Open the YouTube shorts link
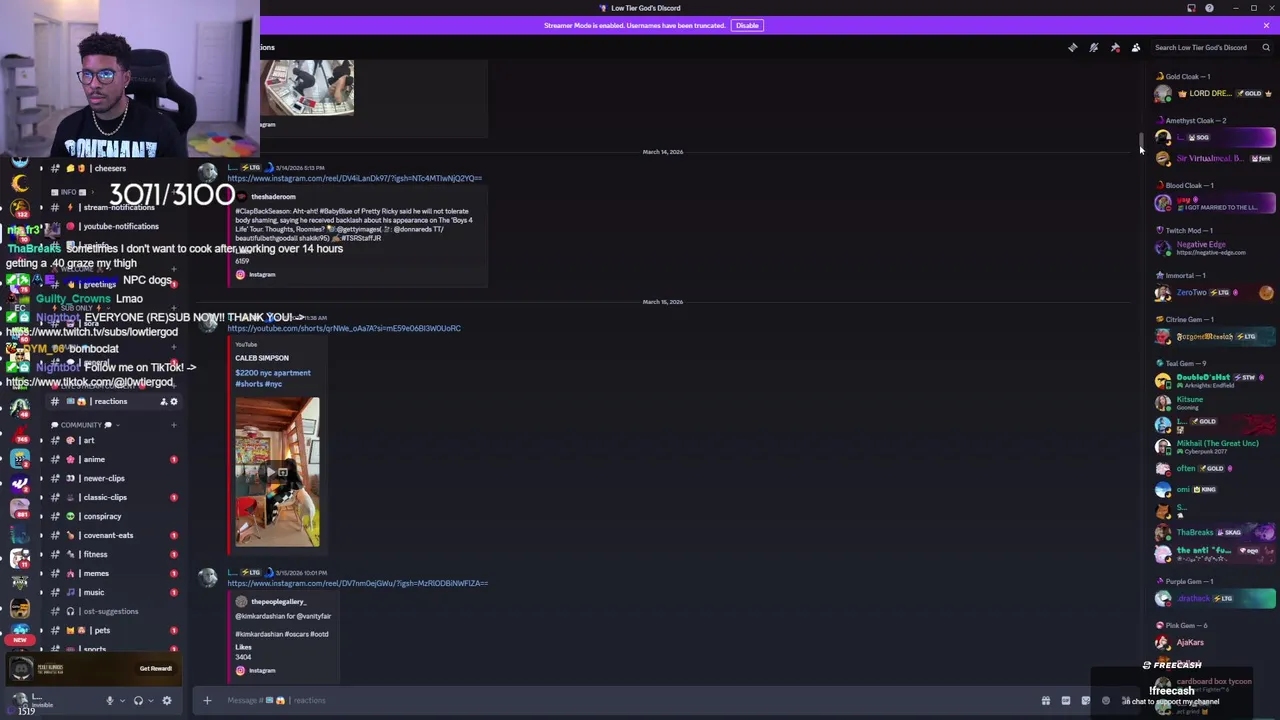Viewport: 1280px width, 720px height. click(344, 328)
